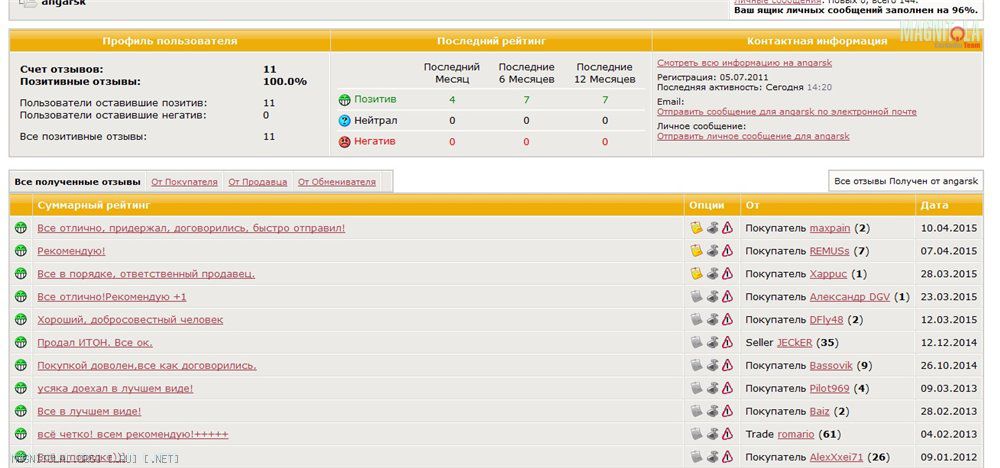1000x468 pixels.
Task: Open 'Смотреть всю информацию на angarsk' link
Action: pyautogui.click(x=744, y=63)
